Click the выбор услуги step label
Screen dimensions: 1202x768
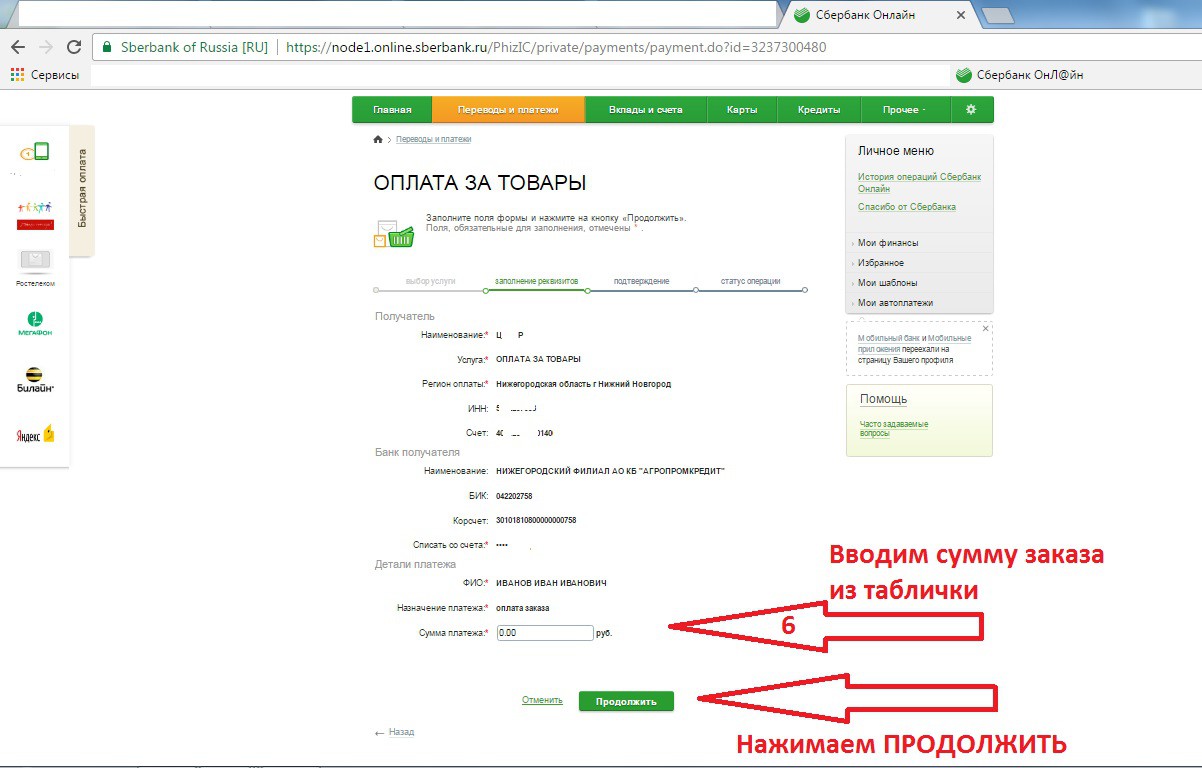click(431, 281)
